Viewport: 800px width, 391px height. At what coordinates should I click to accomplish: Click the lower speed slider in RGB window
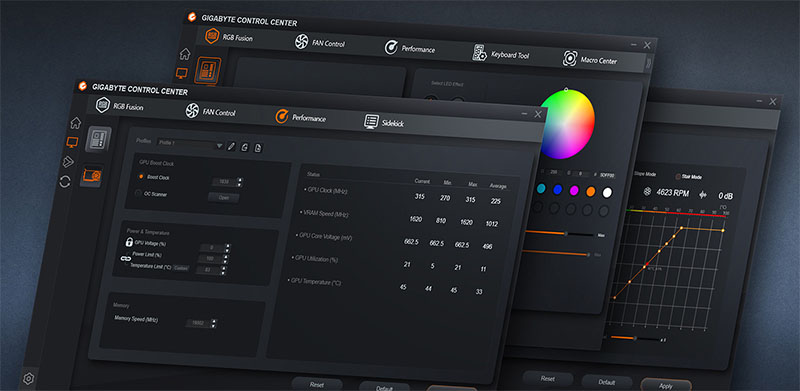click(557, 252)
